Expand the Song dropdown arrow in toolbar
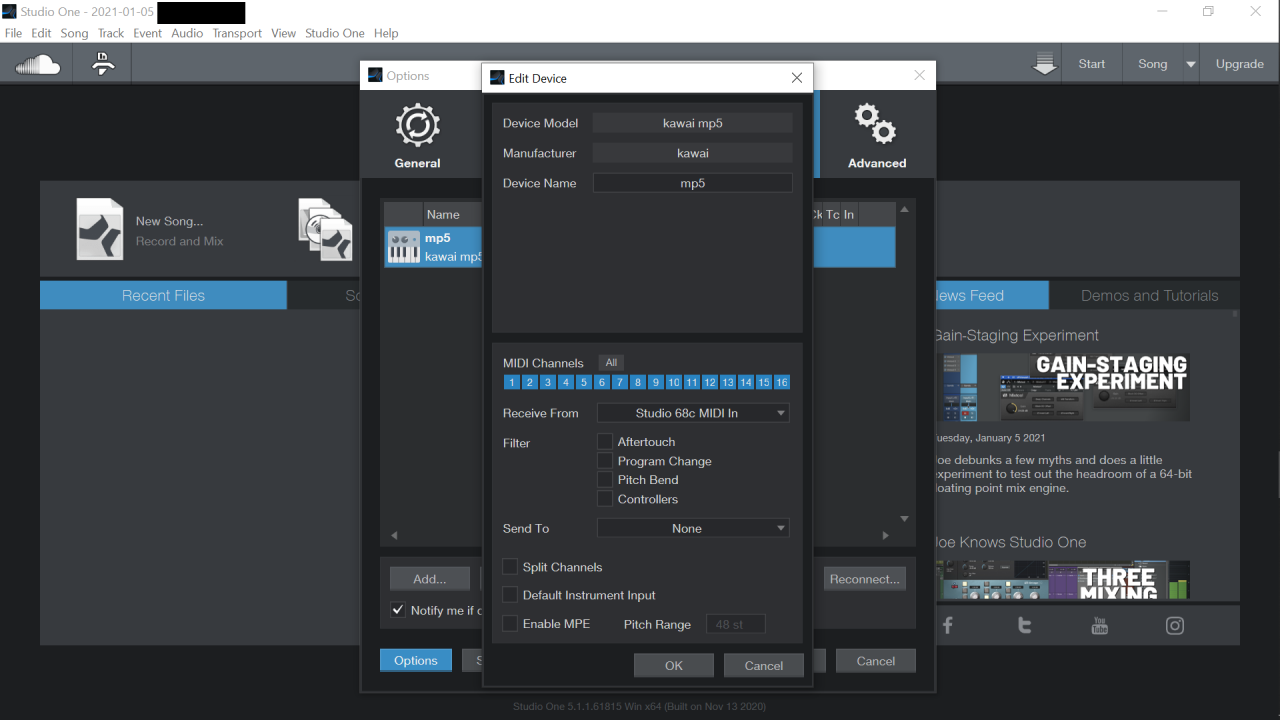 click(x=1190, y=64)
